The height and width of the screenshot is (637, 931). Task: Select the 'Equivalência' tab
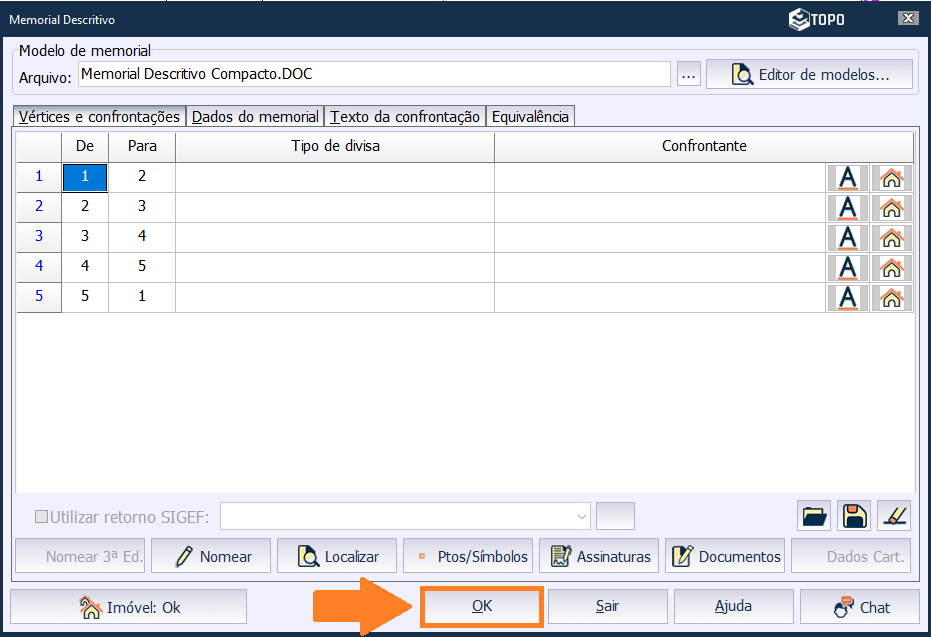530,117
